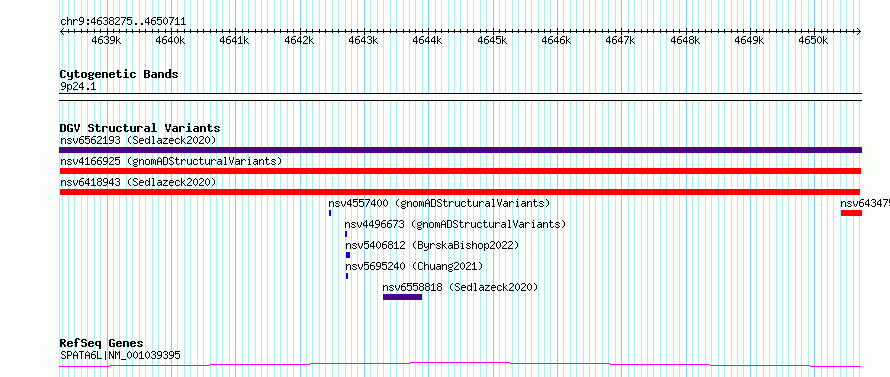Click the ruler's right arrowhead
Image resolution: width=890 pixels, height=377 pixels.
pyautogui.click(x=859, y=32)
